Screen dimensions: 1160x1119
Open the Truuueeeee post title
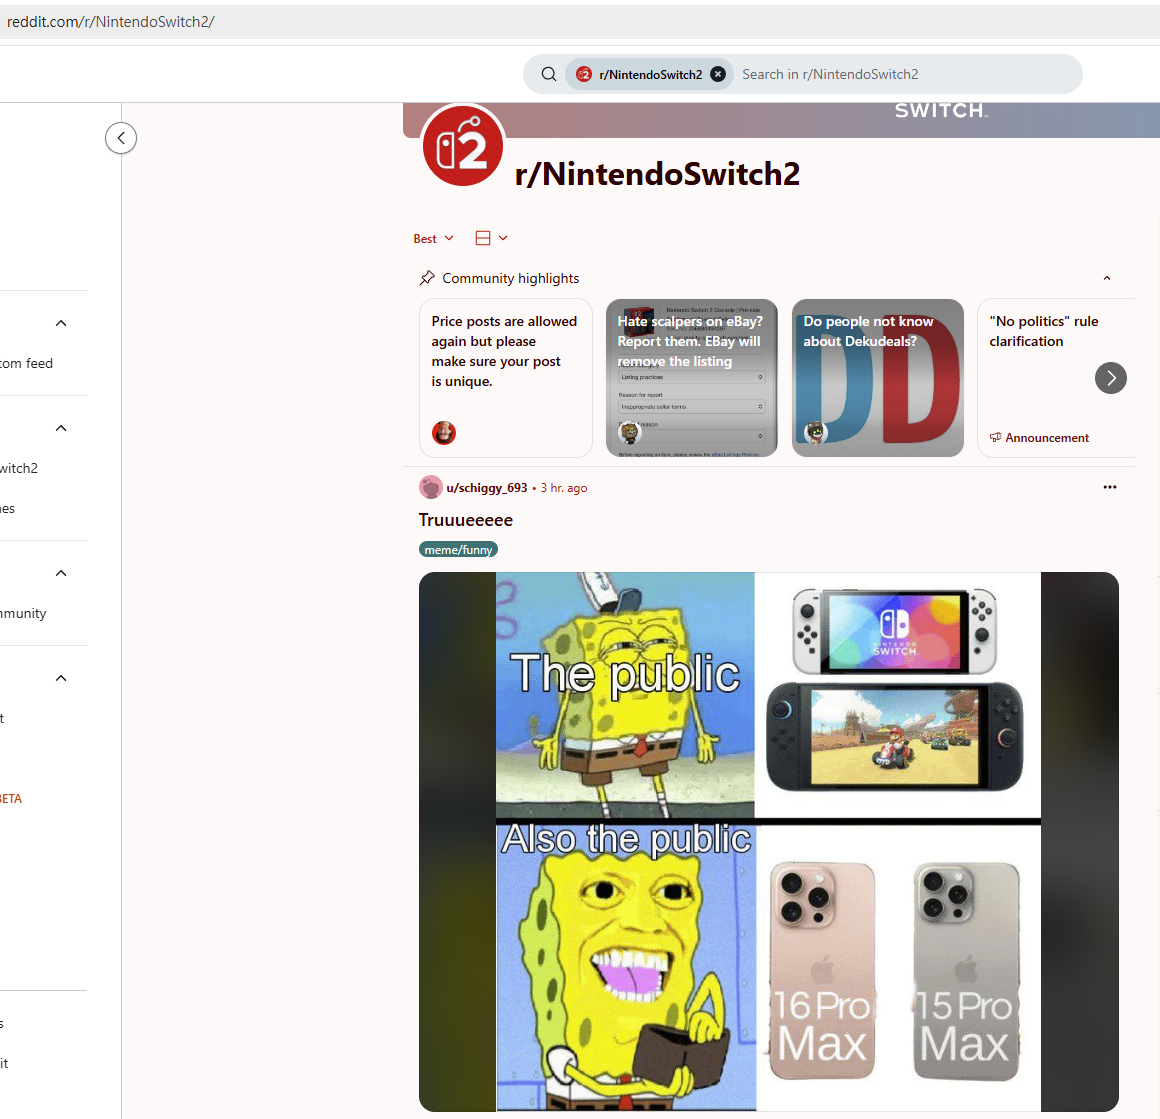coord(465,520)
